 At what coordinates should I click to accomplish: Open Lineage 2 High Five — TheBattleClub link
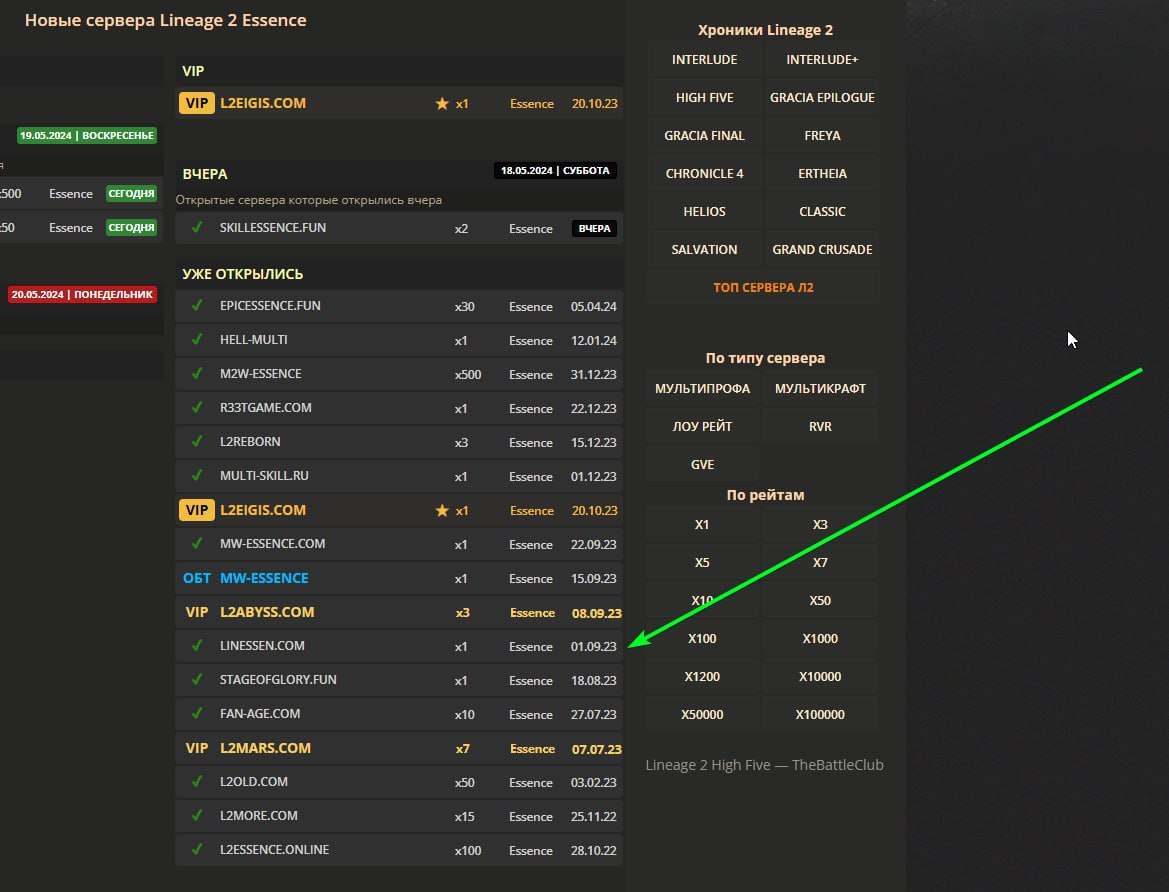point(764,765)
